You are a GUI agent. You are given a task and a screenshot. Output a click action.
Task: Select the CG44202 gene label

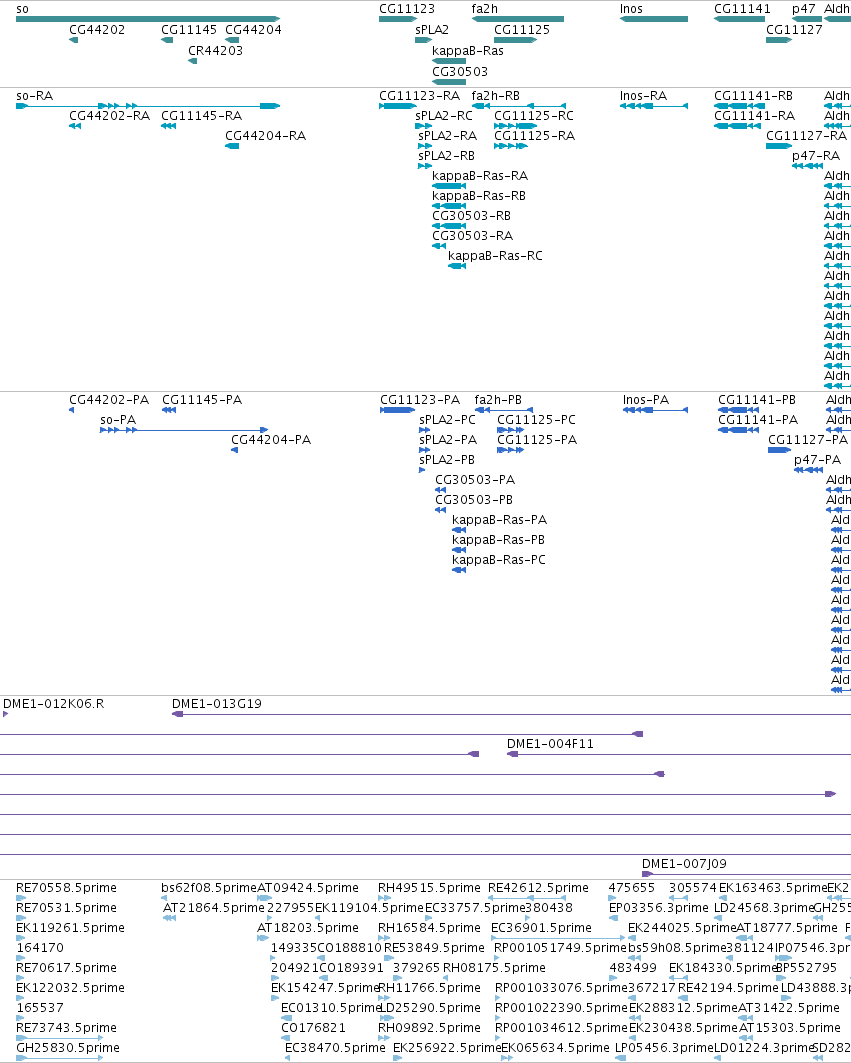[97, 30]
